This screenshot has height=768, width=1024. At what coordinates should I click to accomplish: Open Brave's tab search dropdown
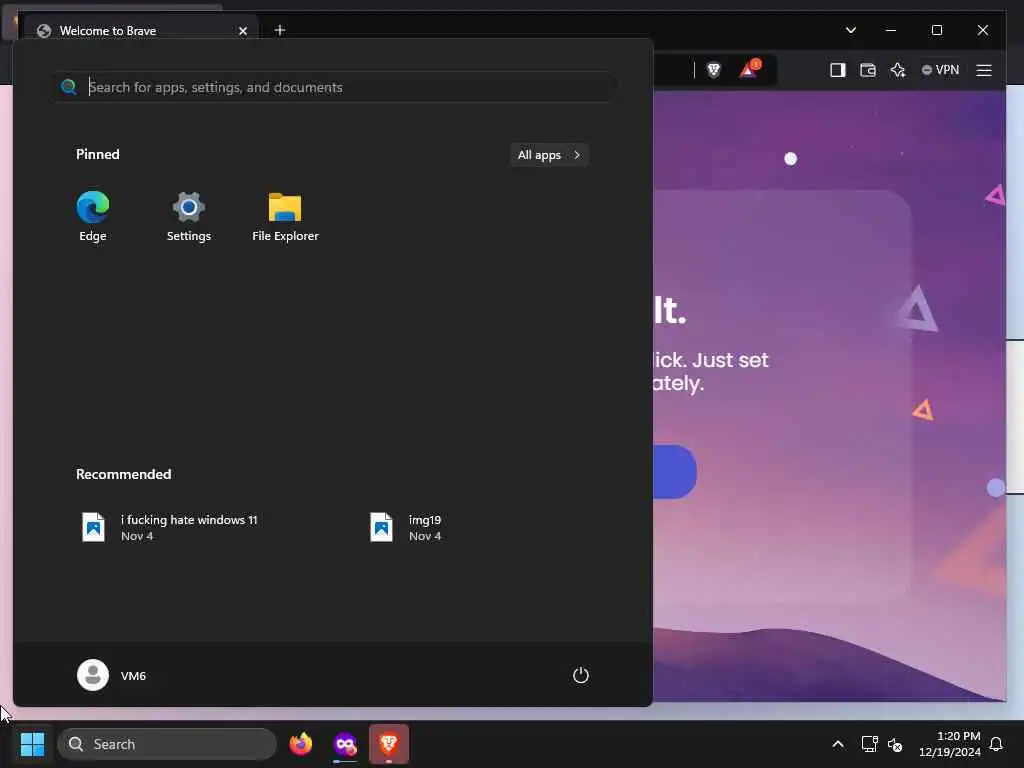tap(850, 30)
